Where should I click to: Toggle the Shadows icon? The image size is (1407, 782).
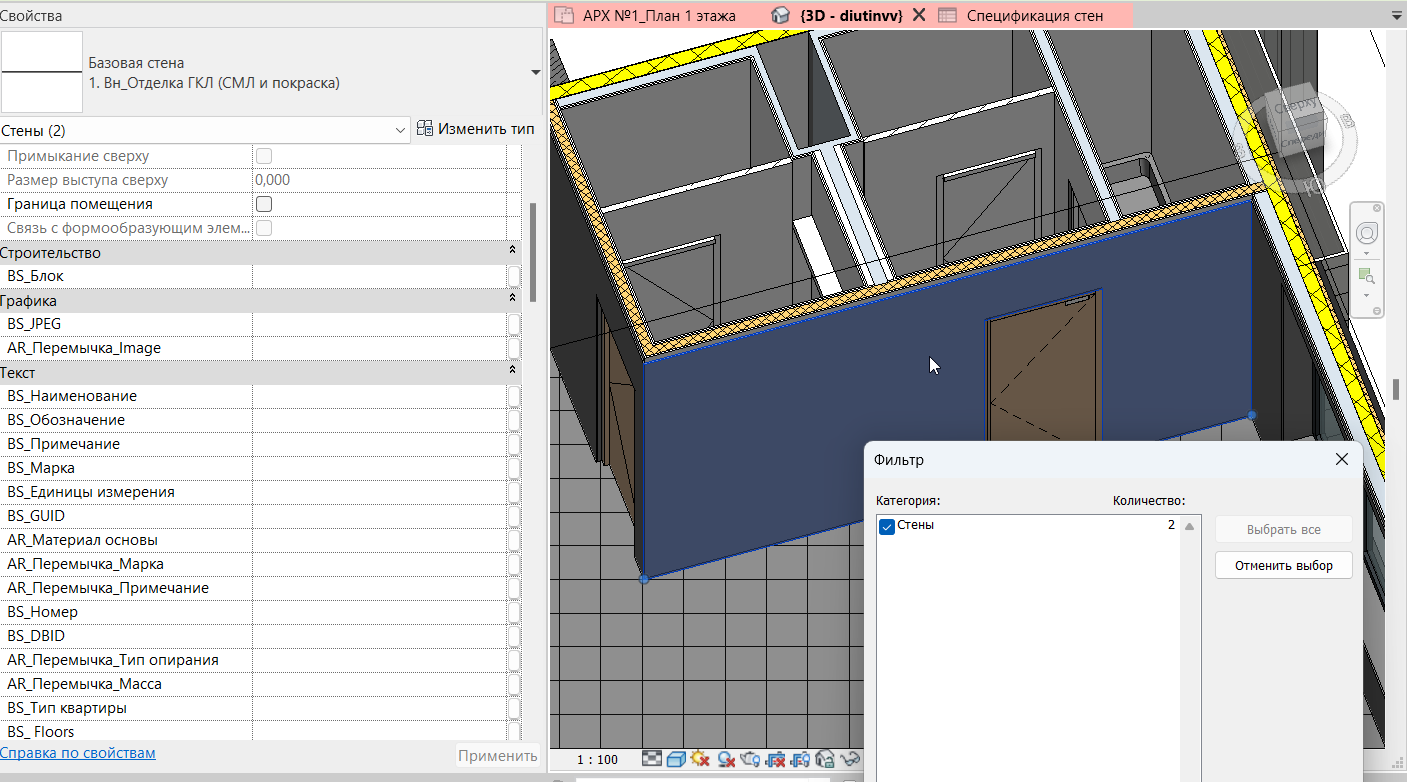click(x=726, y=760)
